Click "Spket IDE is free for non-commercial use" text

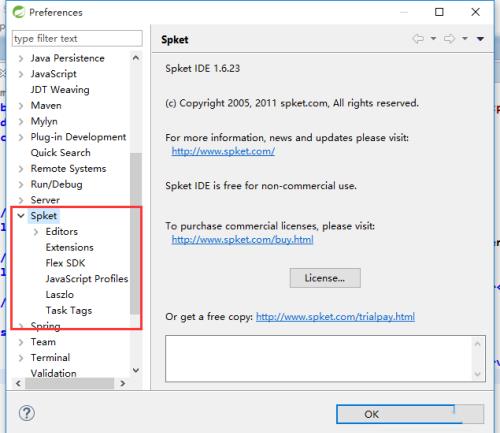pos(261,186)
